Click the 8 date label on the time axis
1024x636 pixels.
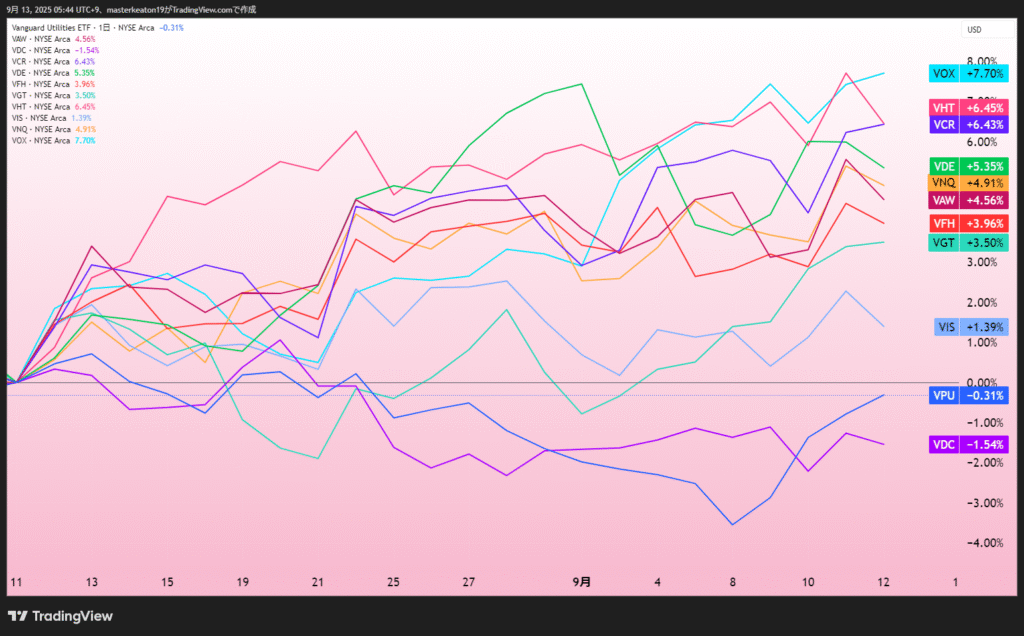tap(733, 582)
